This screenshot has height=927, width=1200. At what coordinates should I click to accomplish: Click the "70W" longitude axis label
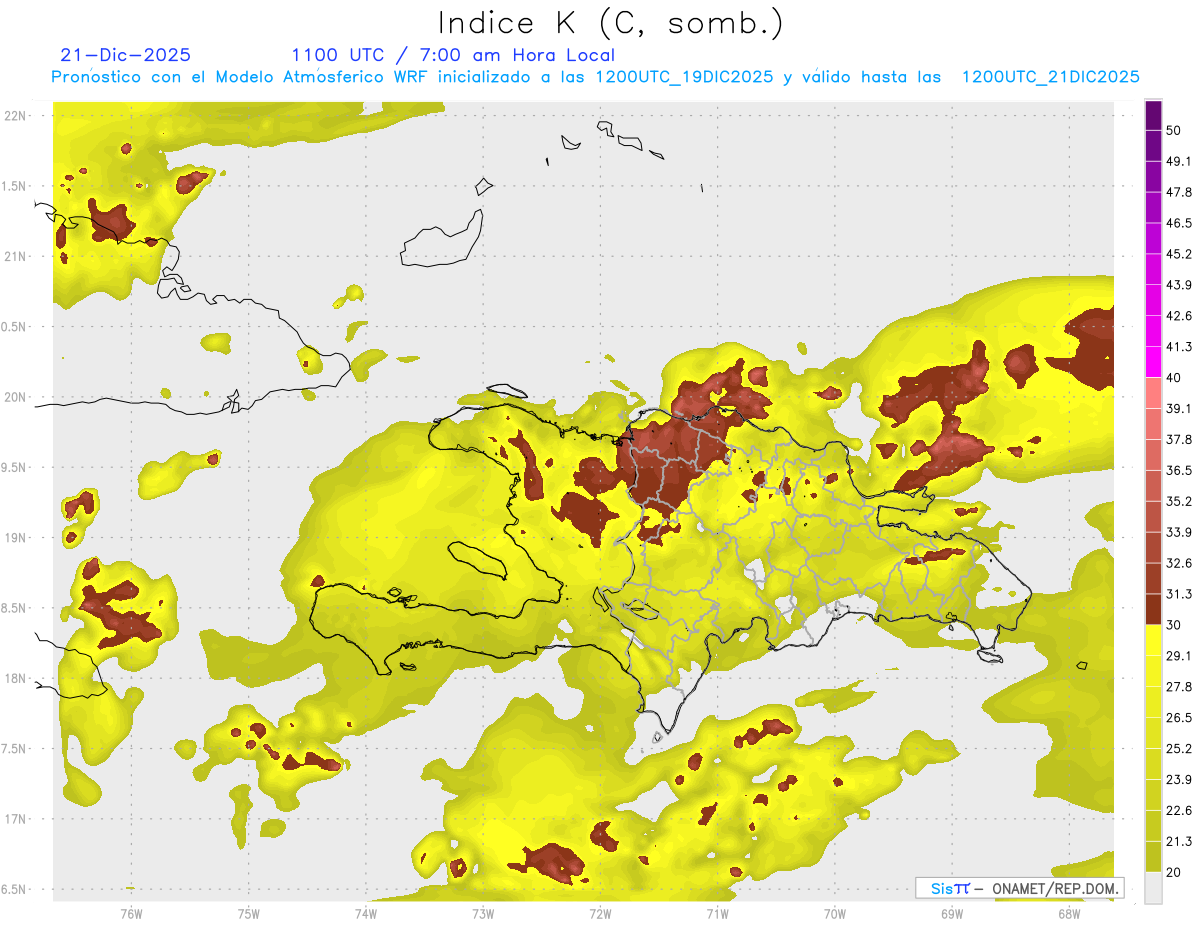(835, 914)
